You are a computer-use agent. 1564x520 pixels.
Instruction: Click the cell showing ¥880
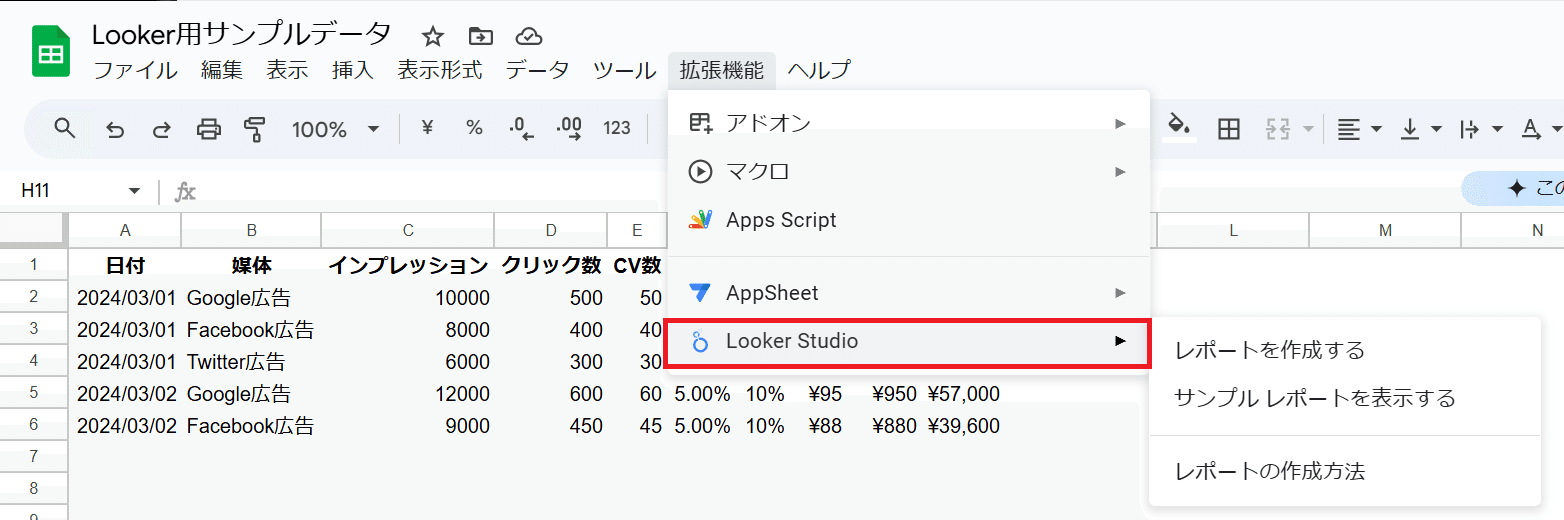[x=893, y=426]
